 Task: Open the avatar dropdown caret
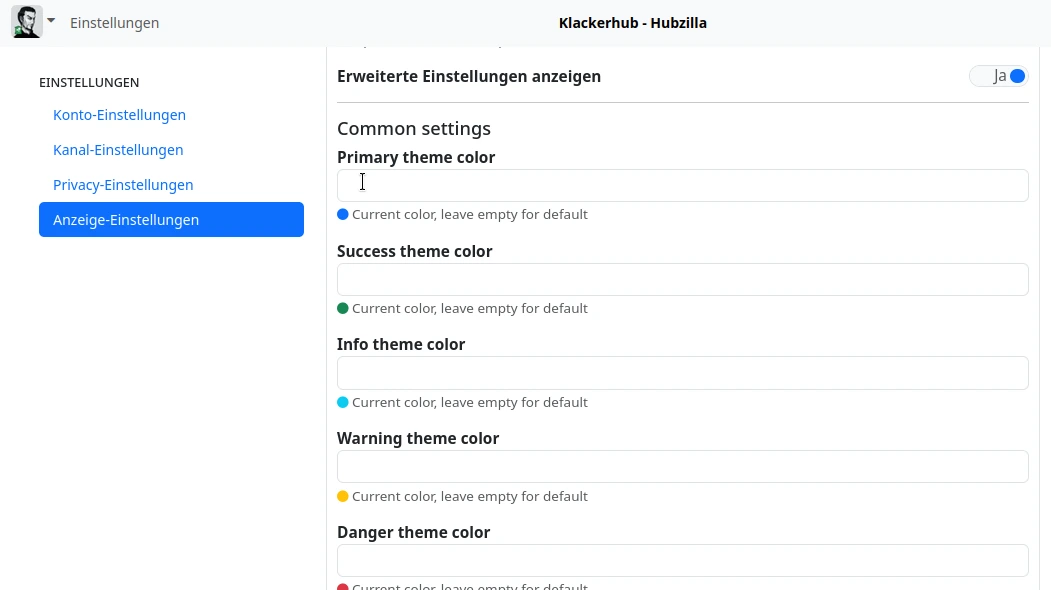[x=51, y=21]
